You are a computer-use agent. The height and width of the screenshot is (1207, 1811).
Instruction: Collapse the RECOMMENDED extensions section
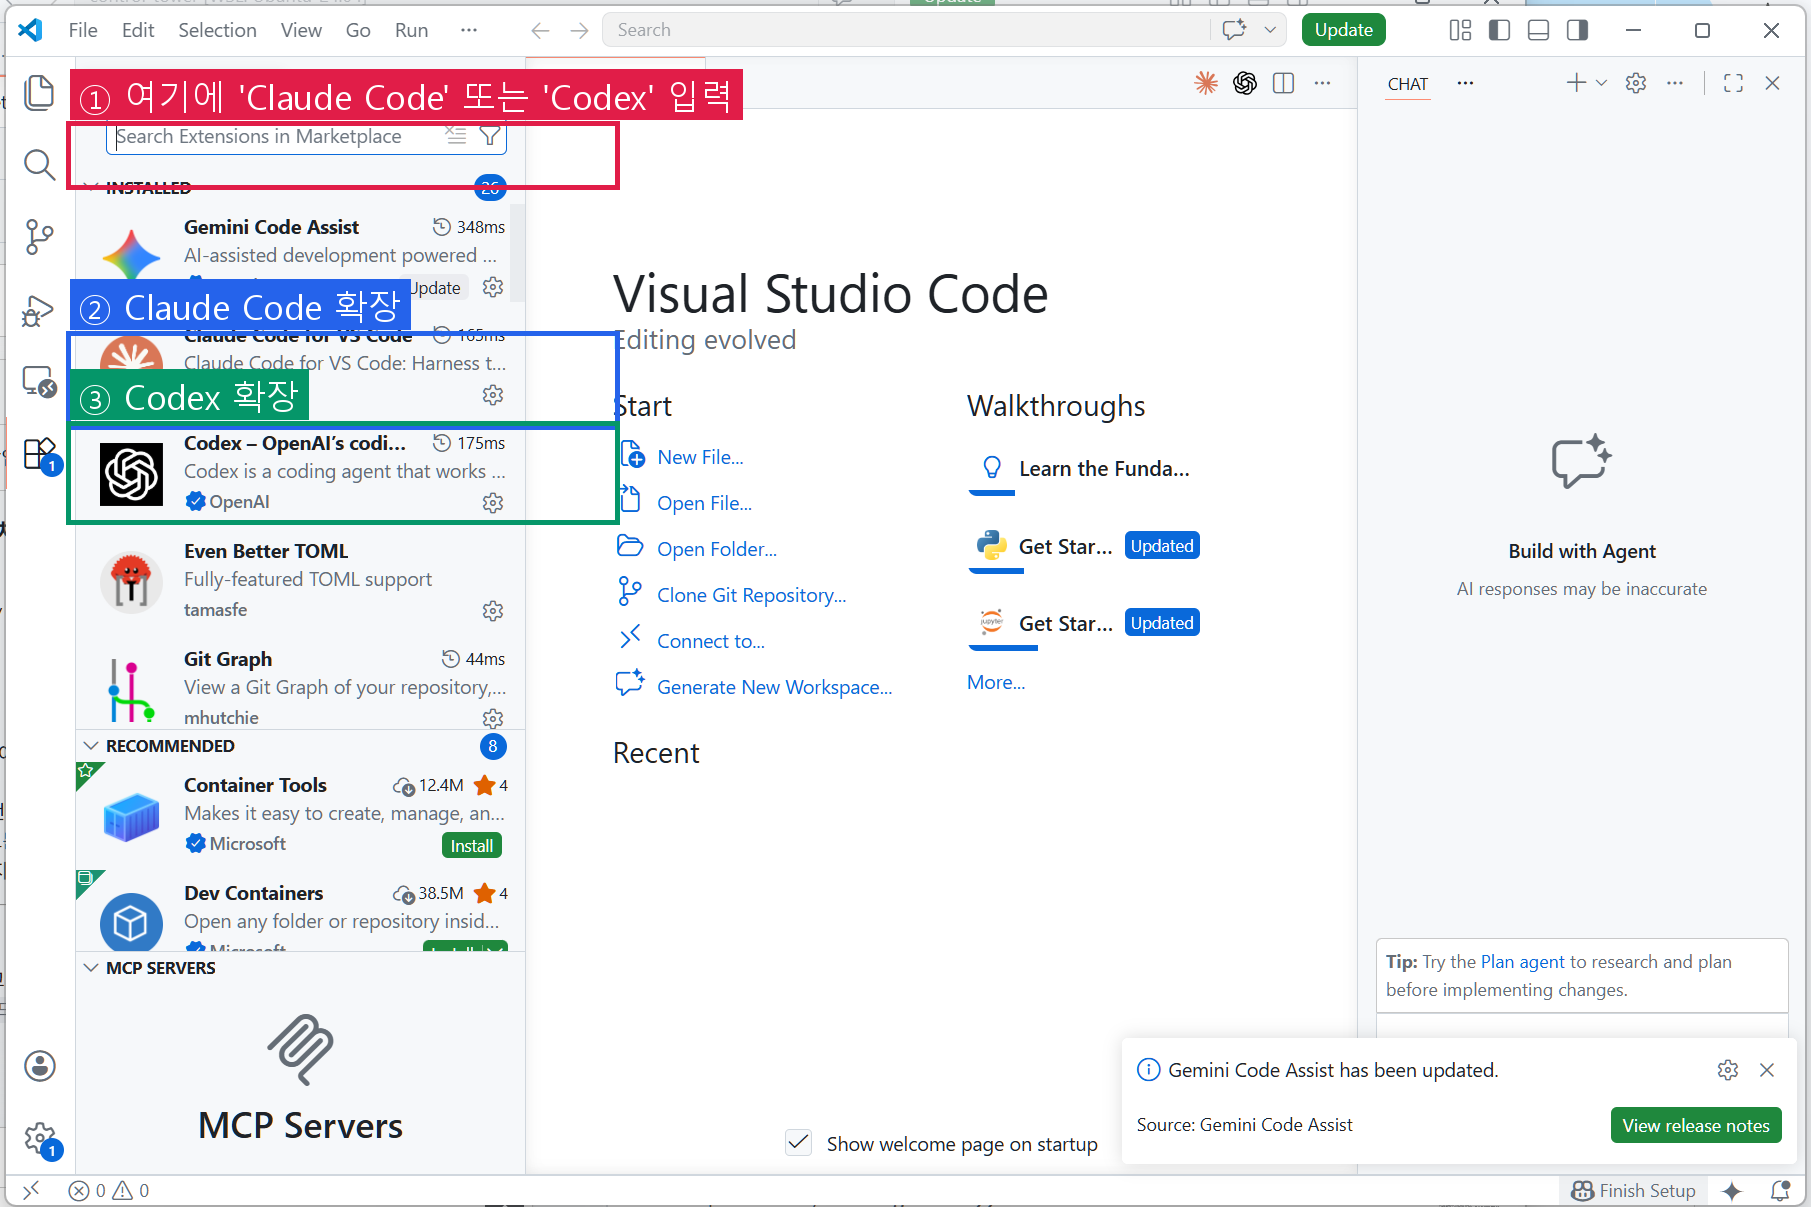[x=91, y=746]
